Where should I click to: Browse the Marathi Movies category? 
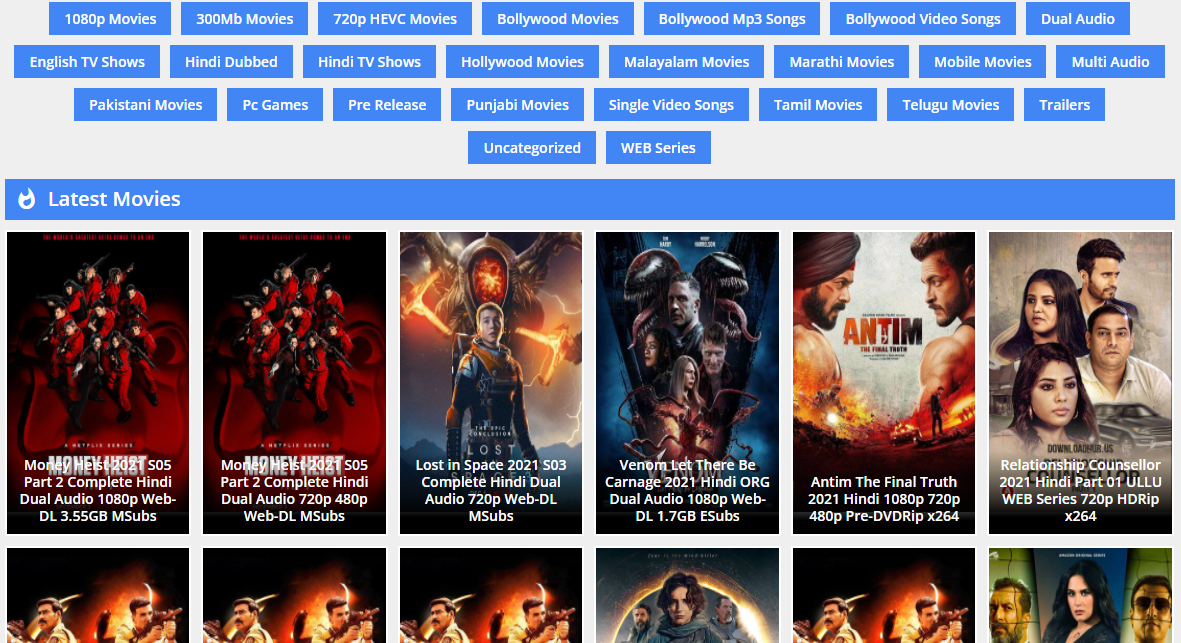click(x=841, y=62)
